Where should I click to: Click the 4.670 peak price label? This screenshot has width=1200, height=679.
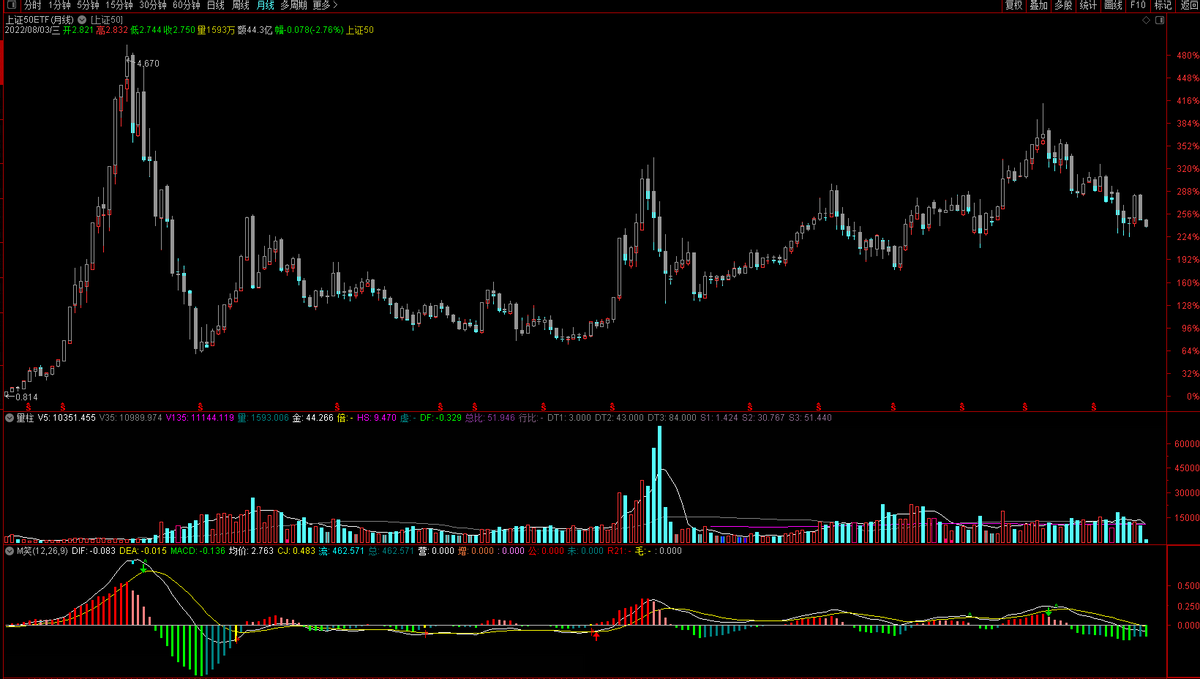click(148, 63)
